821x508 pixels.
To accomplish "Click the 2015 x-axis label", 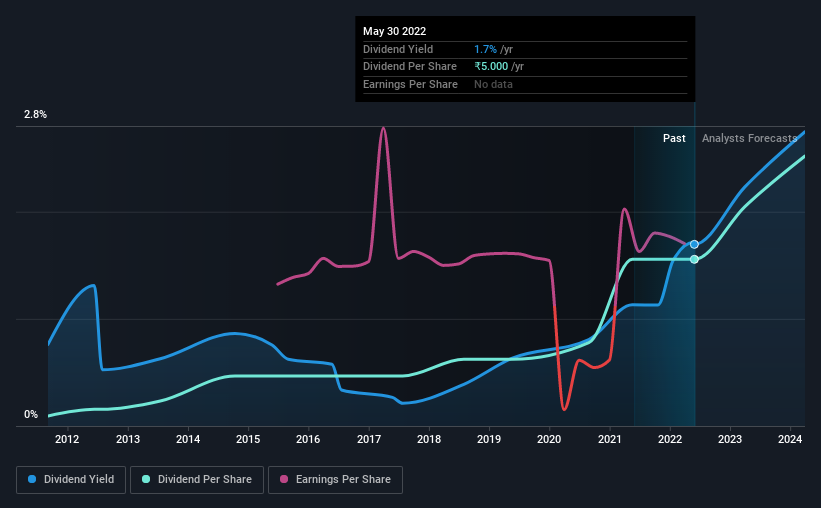I will pos(248,439).
